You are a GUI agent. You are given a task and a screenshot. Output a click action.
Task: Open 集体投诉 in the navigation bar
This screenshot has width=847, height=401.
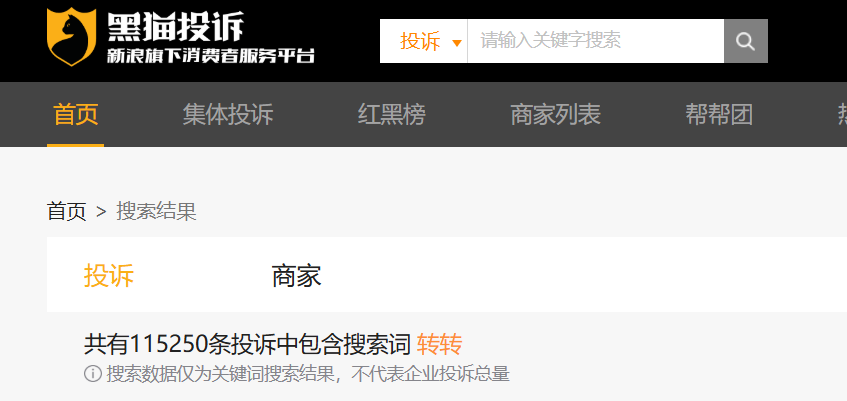(228, 115)
